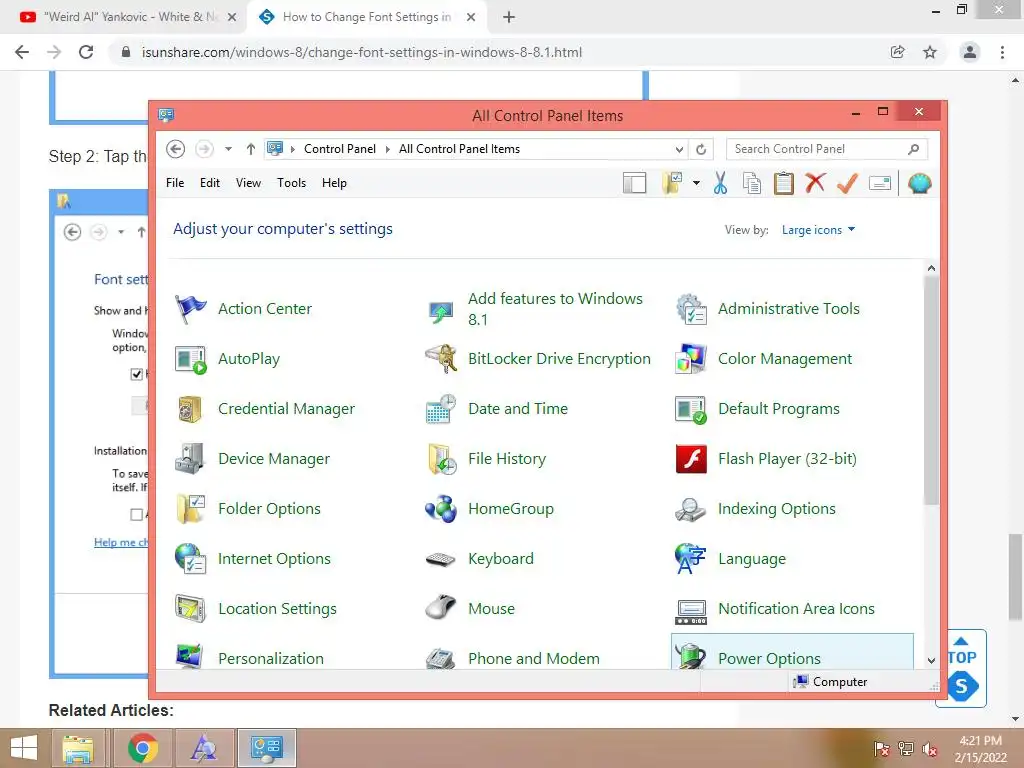This screenshot has height=768, width=1024.
Task: Bookmark this page with the star icon
Action: [x=930, y=52]
